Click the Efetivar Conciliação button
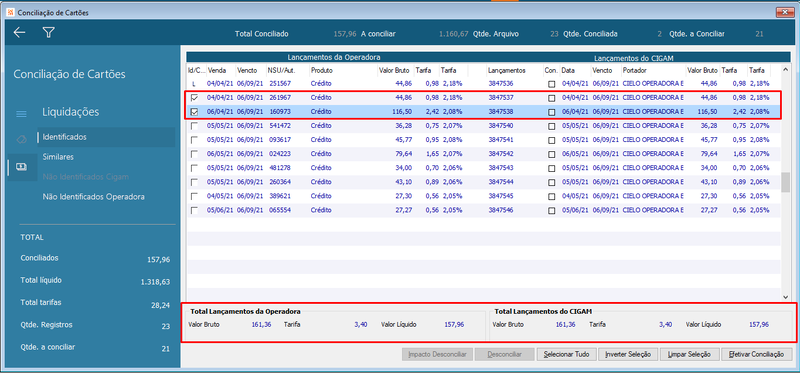800x373 pixels. pos(757,354)
